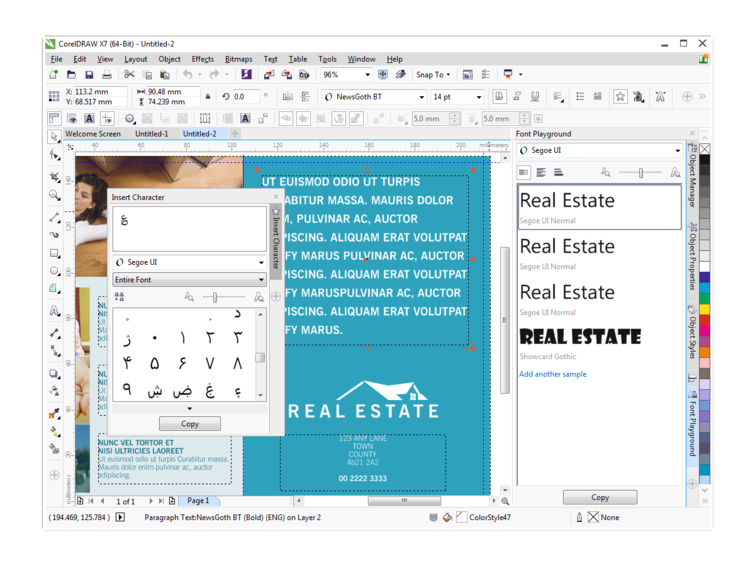Open the Tools menu
This screenshot has width=755, height=566.
click(327, 59)
